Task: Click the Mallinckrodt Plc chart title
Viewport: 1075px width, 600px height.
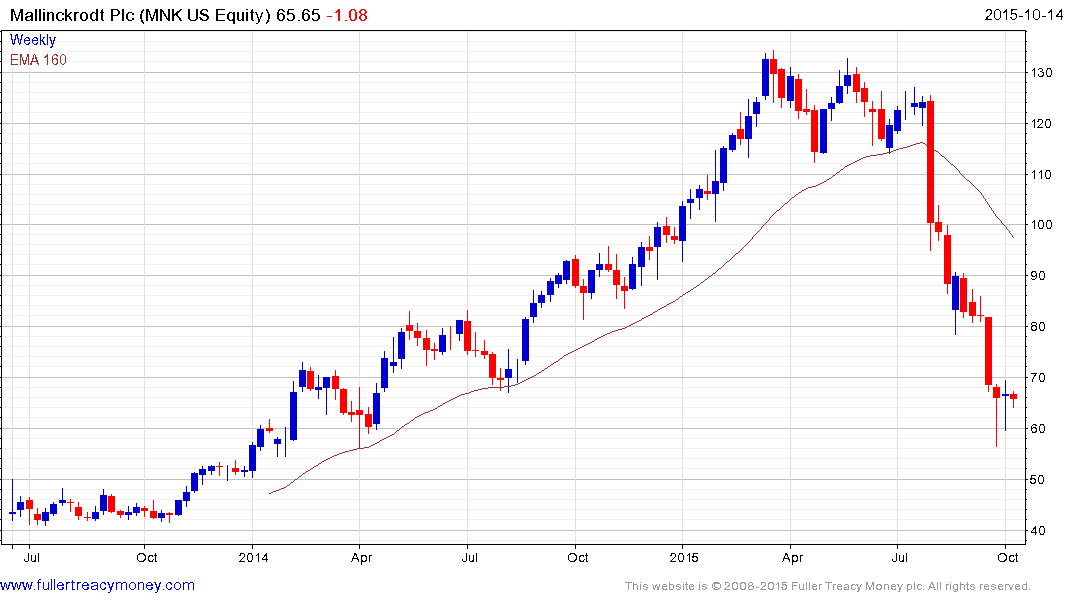Action: coord(140,15)
